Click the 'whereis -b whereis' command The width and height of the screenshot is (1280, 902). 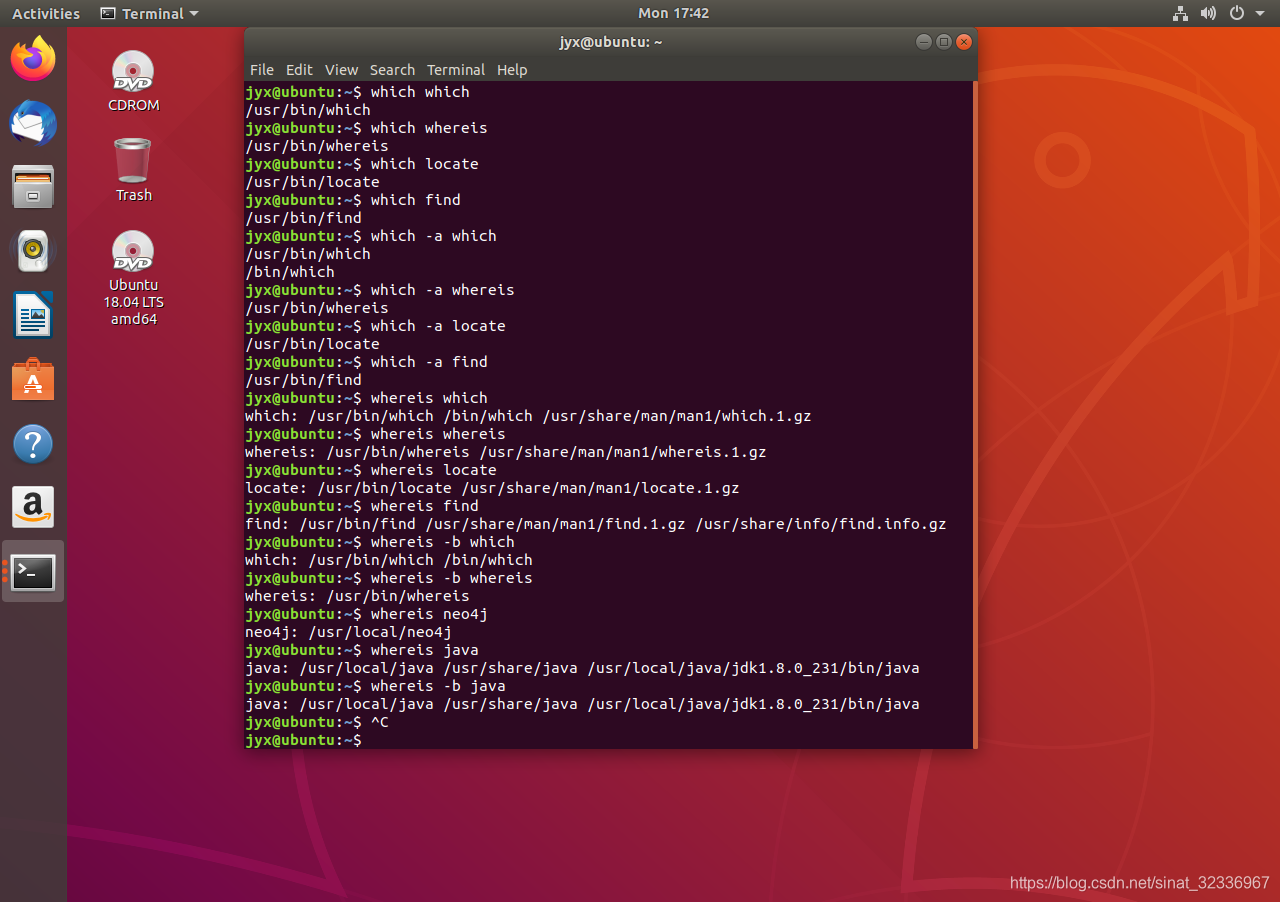(x=389, y=578)
